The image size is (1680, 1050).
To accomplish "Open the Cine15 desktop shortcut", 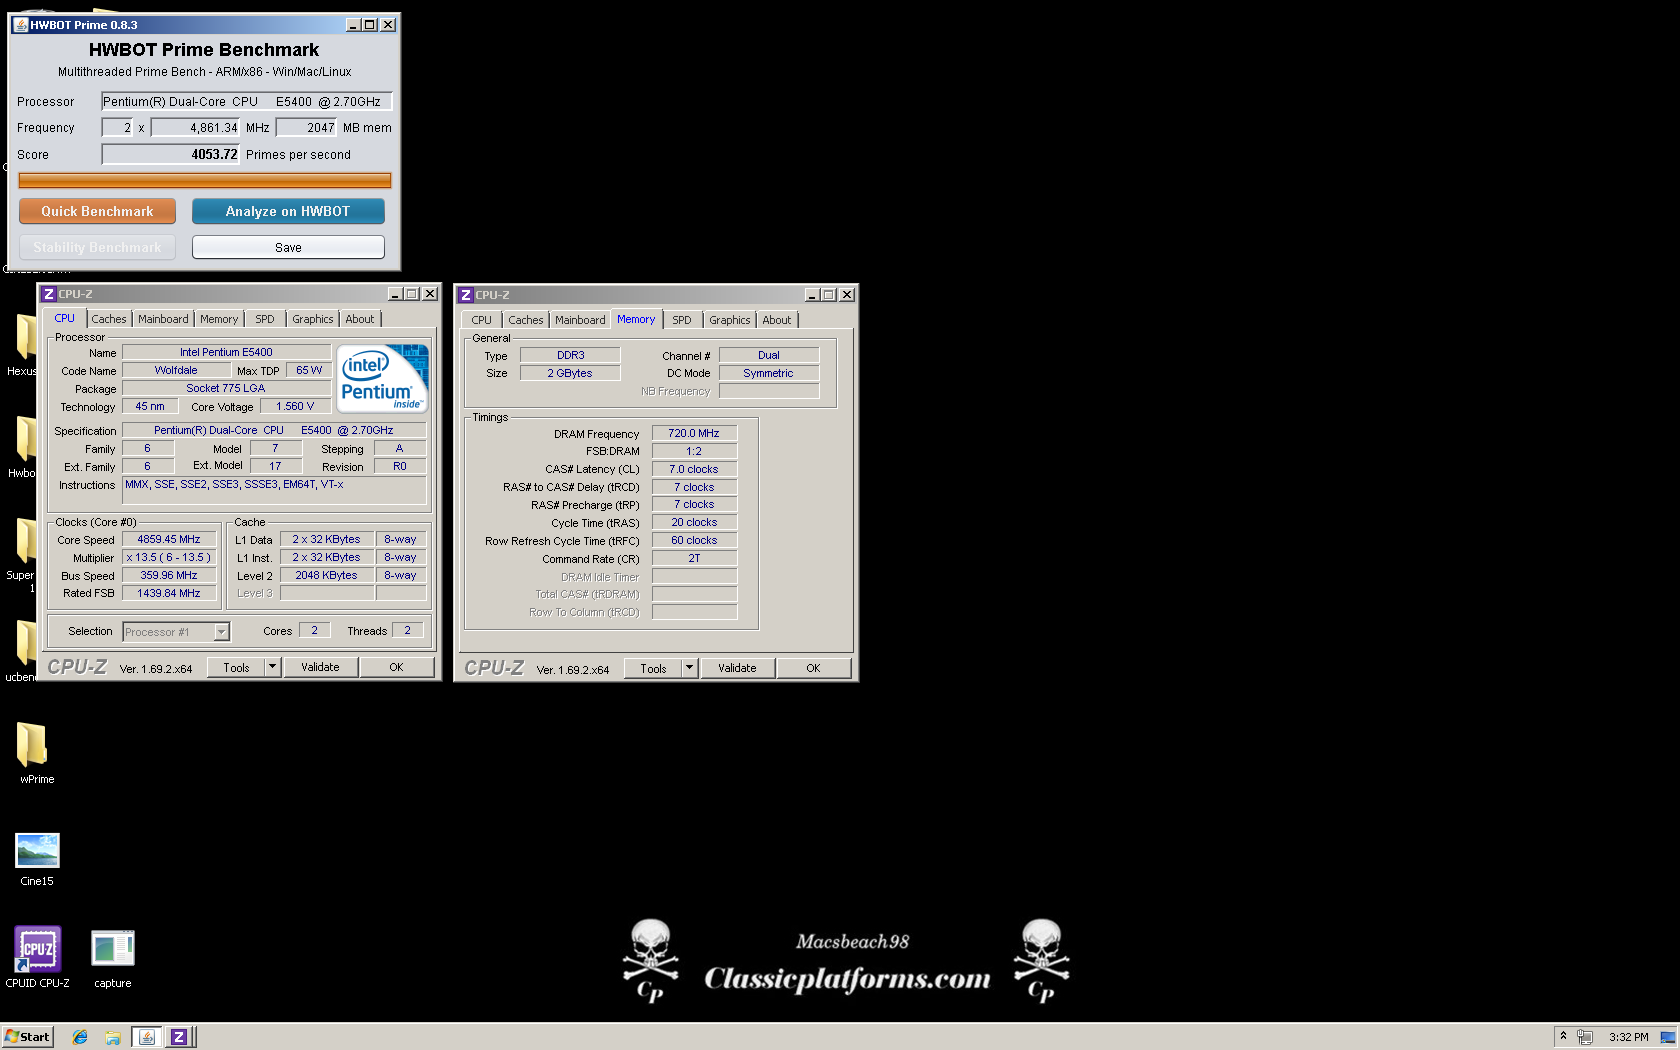I will tap(37, 858).
